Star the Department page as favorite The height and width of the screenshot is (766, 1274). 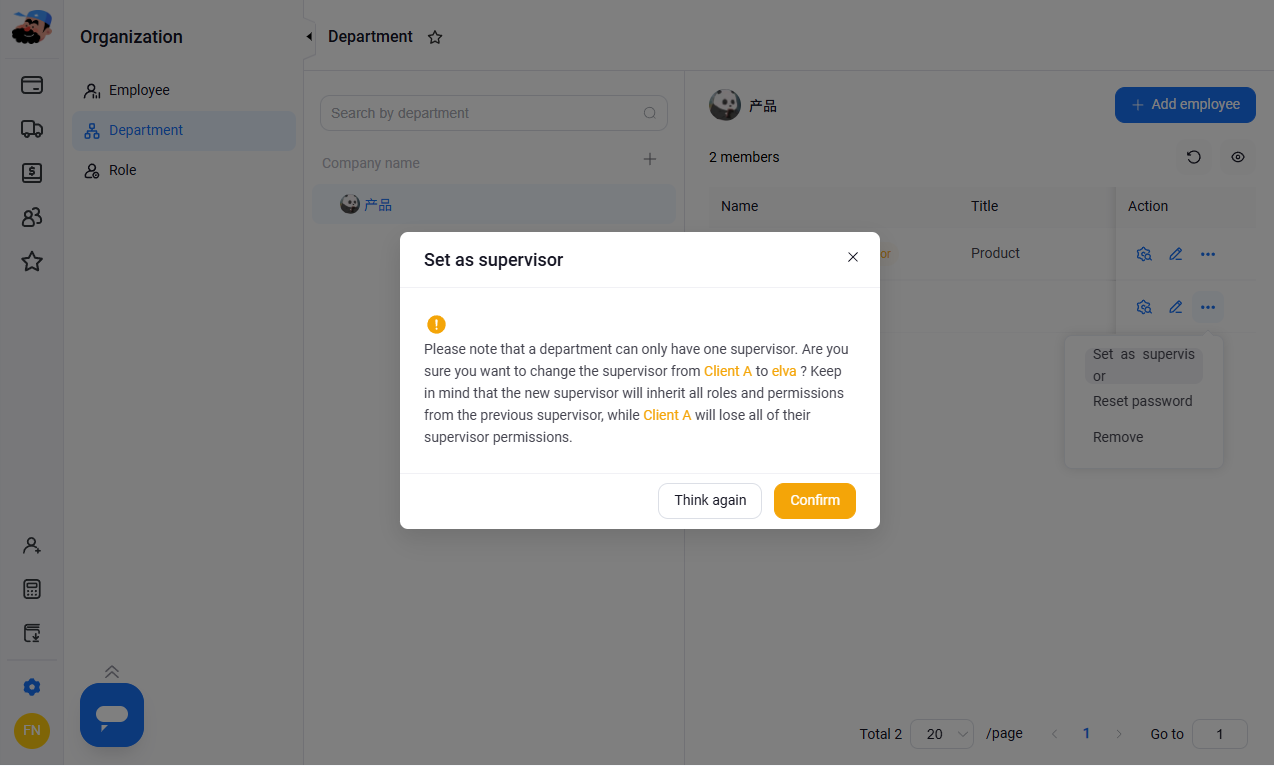[x=435, y=37]
